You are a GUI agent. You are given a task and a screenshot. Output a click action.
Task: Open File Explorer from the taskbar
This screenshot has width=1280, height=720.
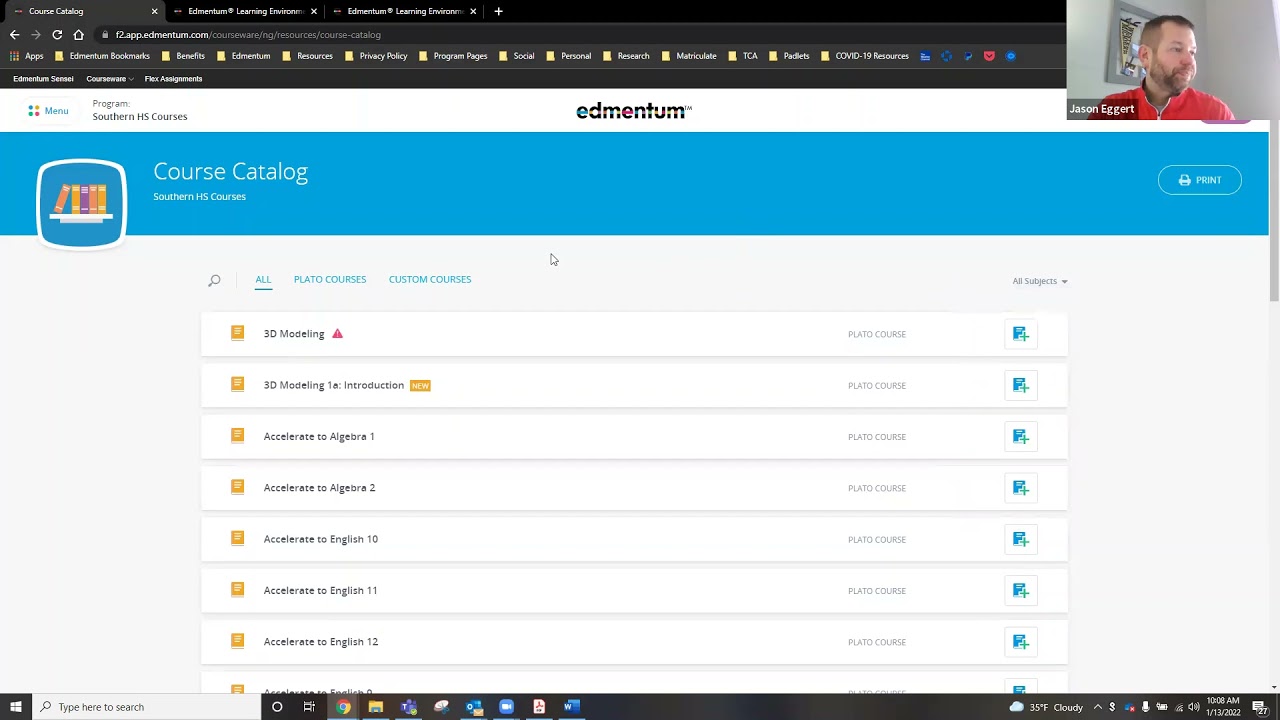(x=375, y=707)
